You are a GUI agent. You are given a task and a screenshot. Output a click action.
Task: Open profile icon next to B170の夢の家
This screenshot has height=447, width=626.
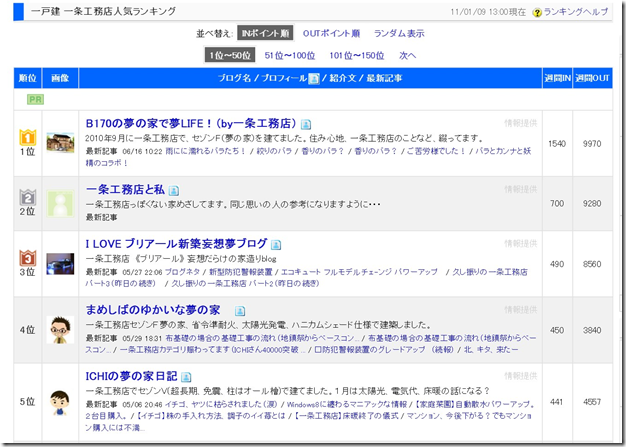[306, 125]
